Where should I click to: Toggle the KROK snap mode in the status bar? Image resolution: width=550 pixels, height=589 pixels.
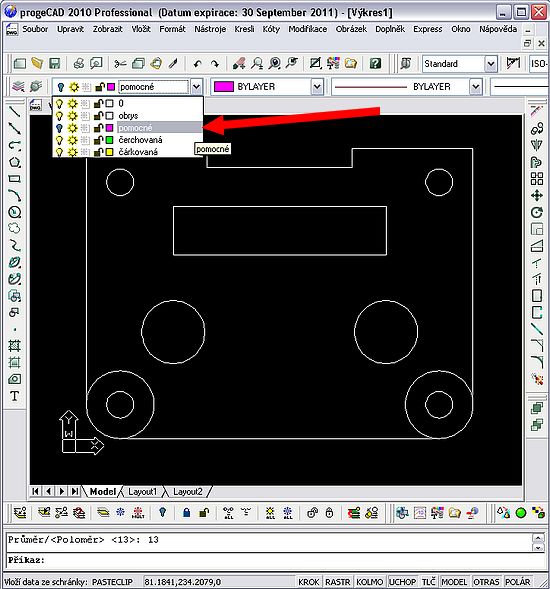tap(308, 582)
